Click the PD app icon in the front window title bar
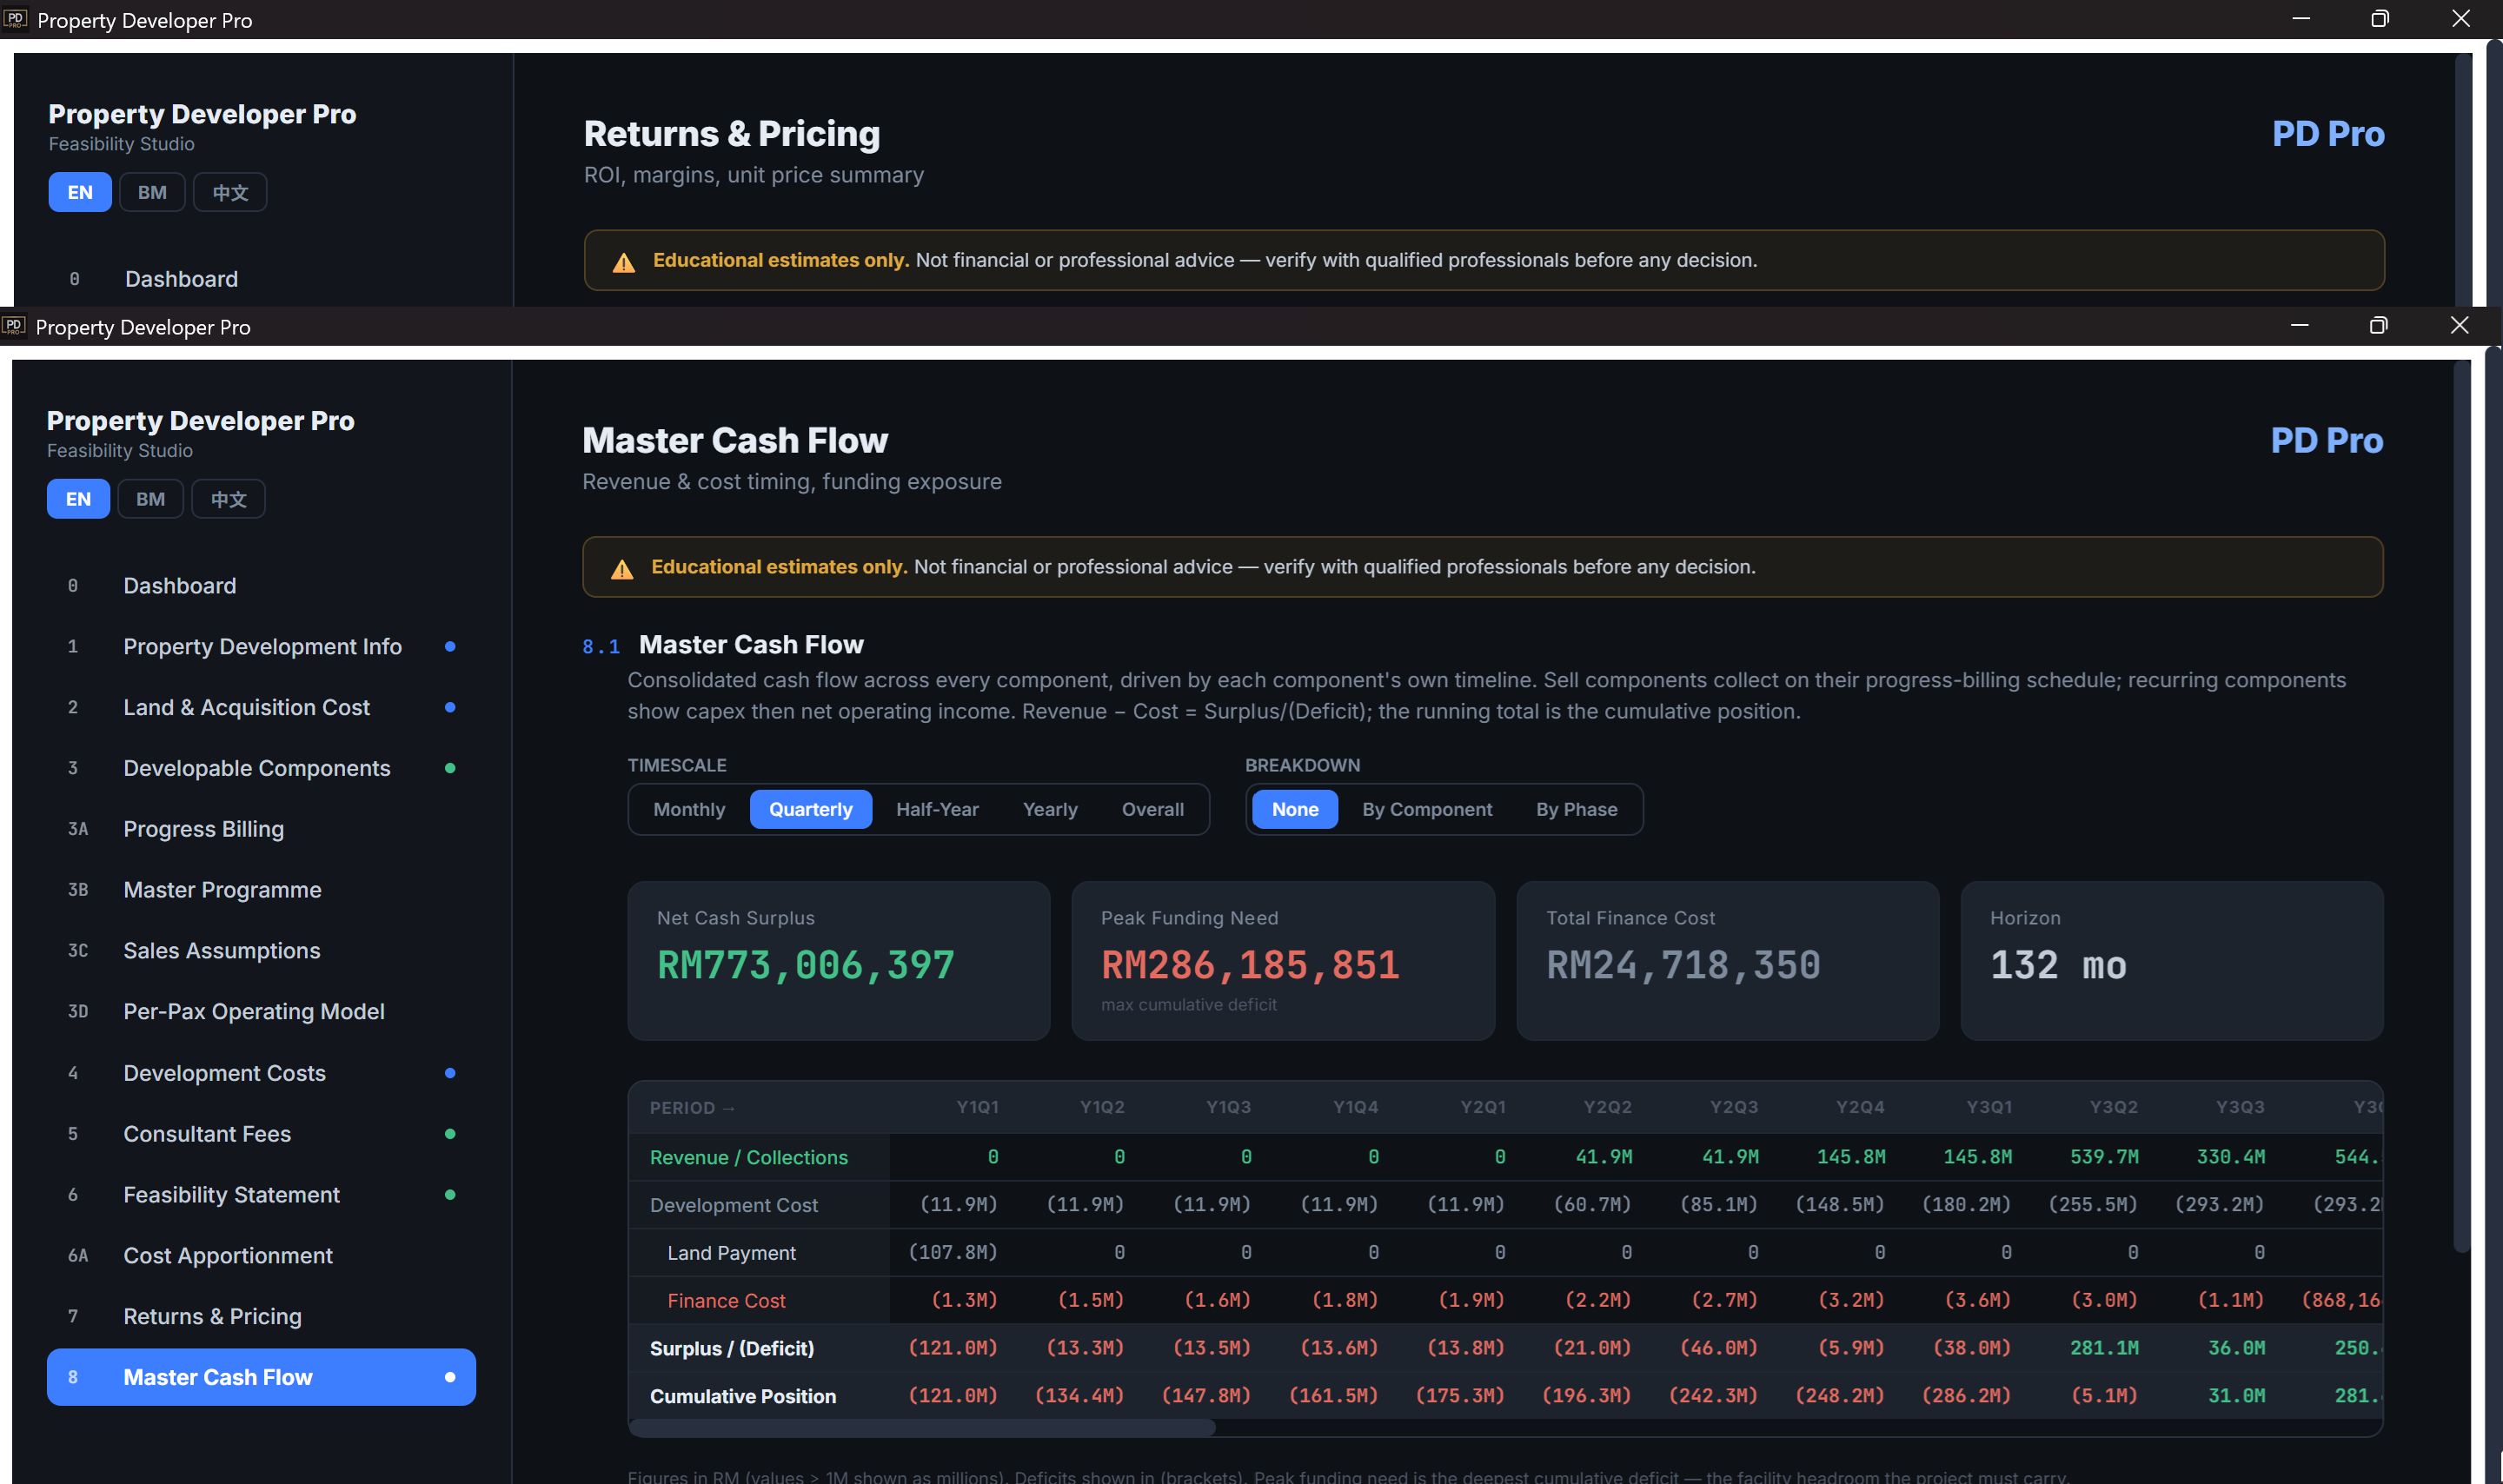2503x1484 pixels. [x=14, y=326]
